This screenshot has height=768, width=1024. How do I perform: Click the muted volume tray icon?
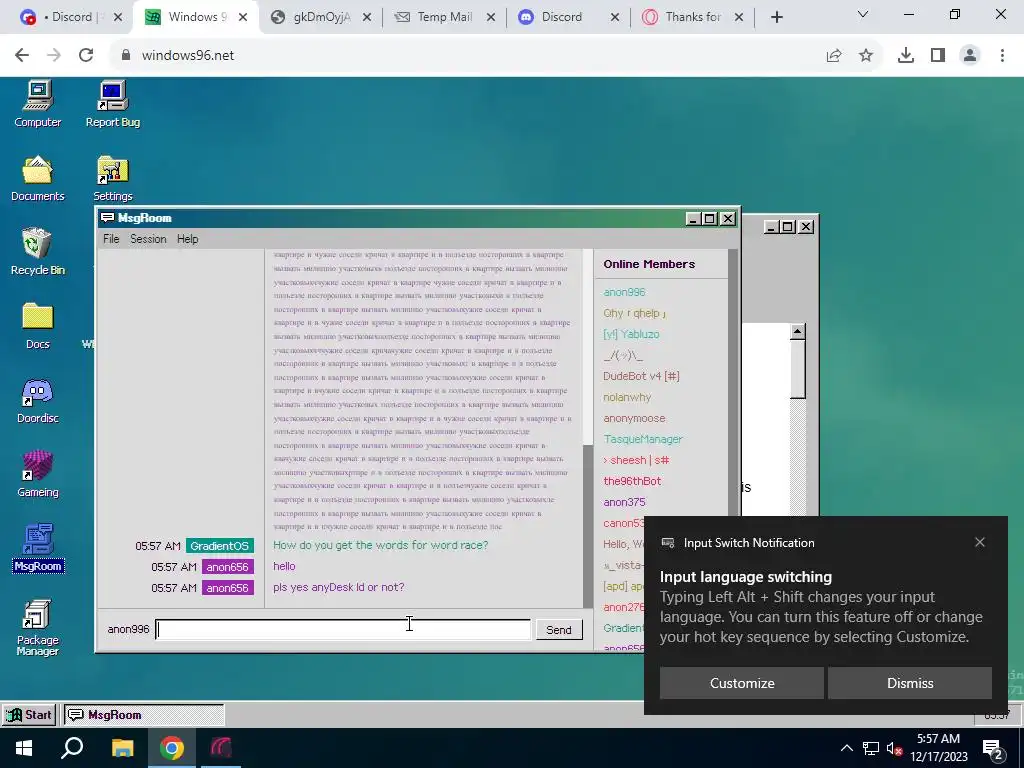point(895,748)
